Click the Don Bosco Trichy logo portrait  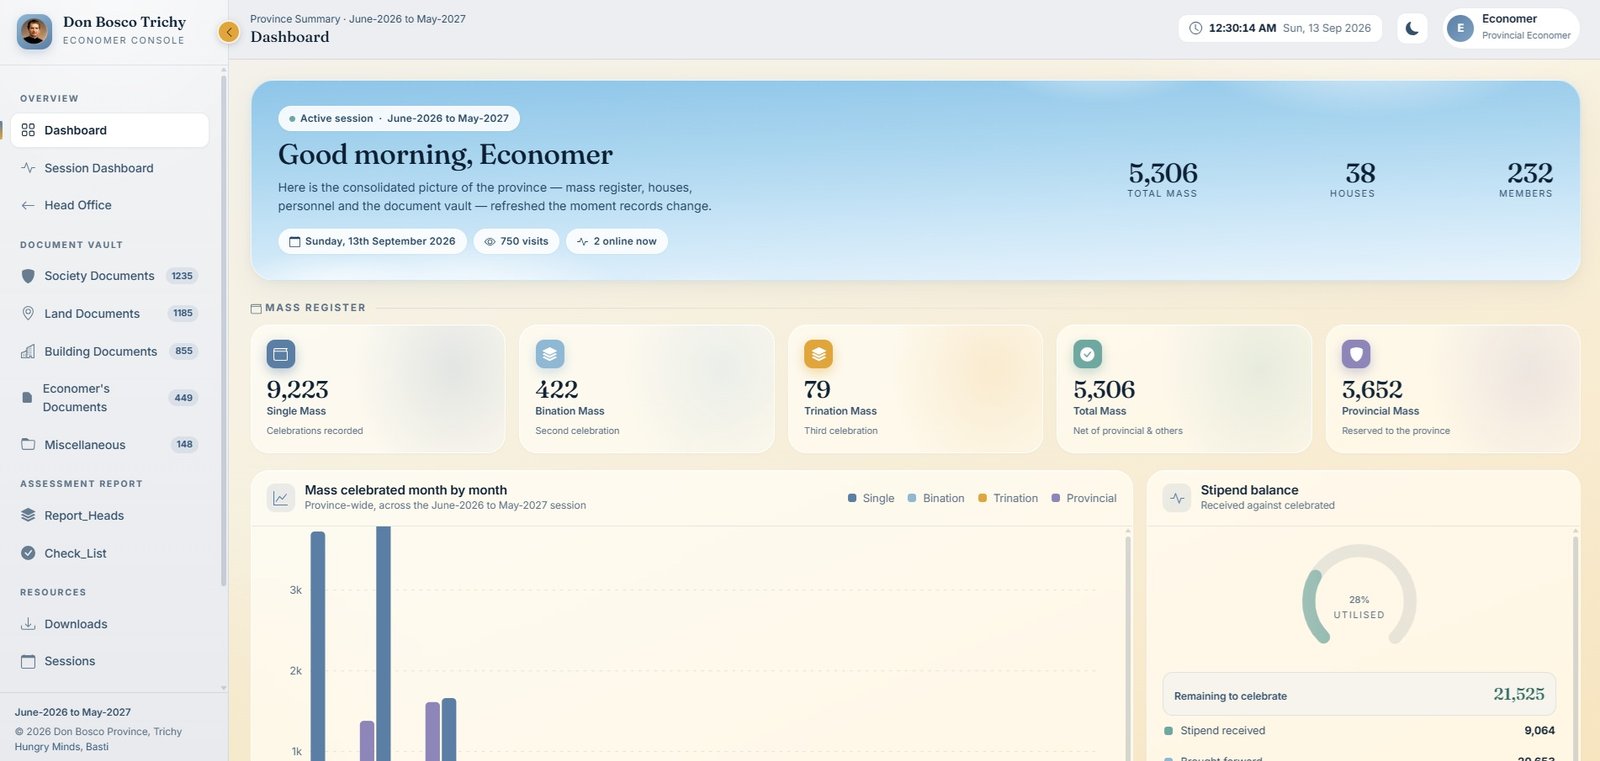pyautogui.click(x=34, y=31)
